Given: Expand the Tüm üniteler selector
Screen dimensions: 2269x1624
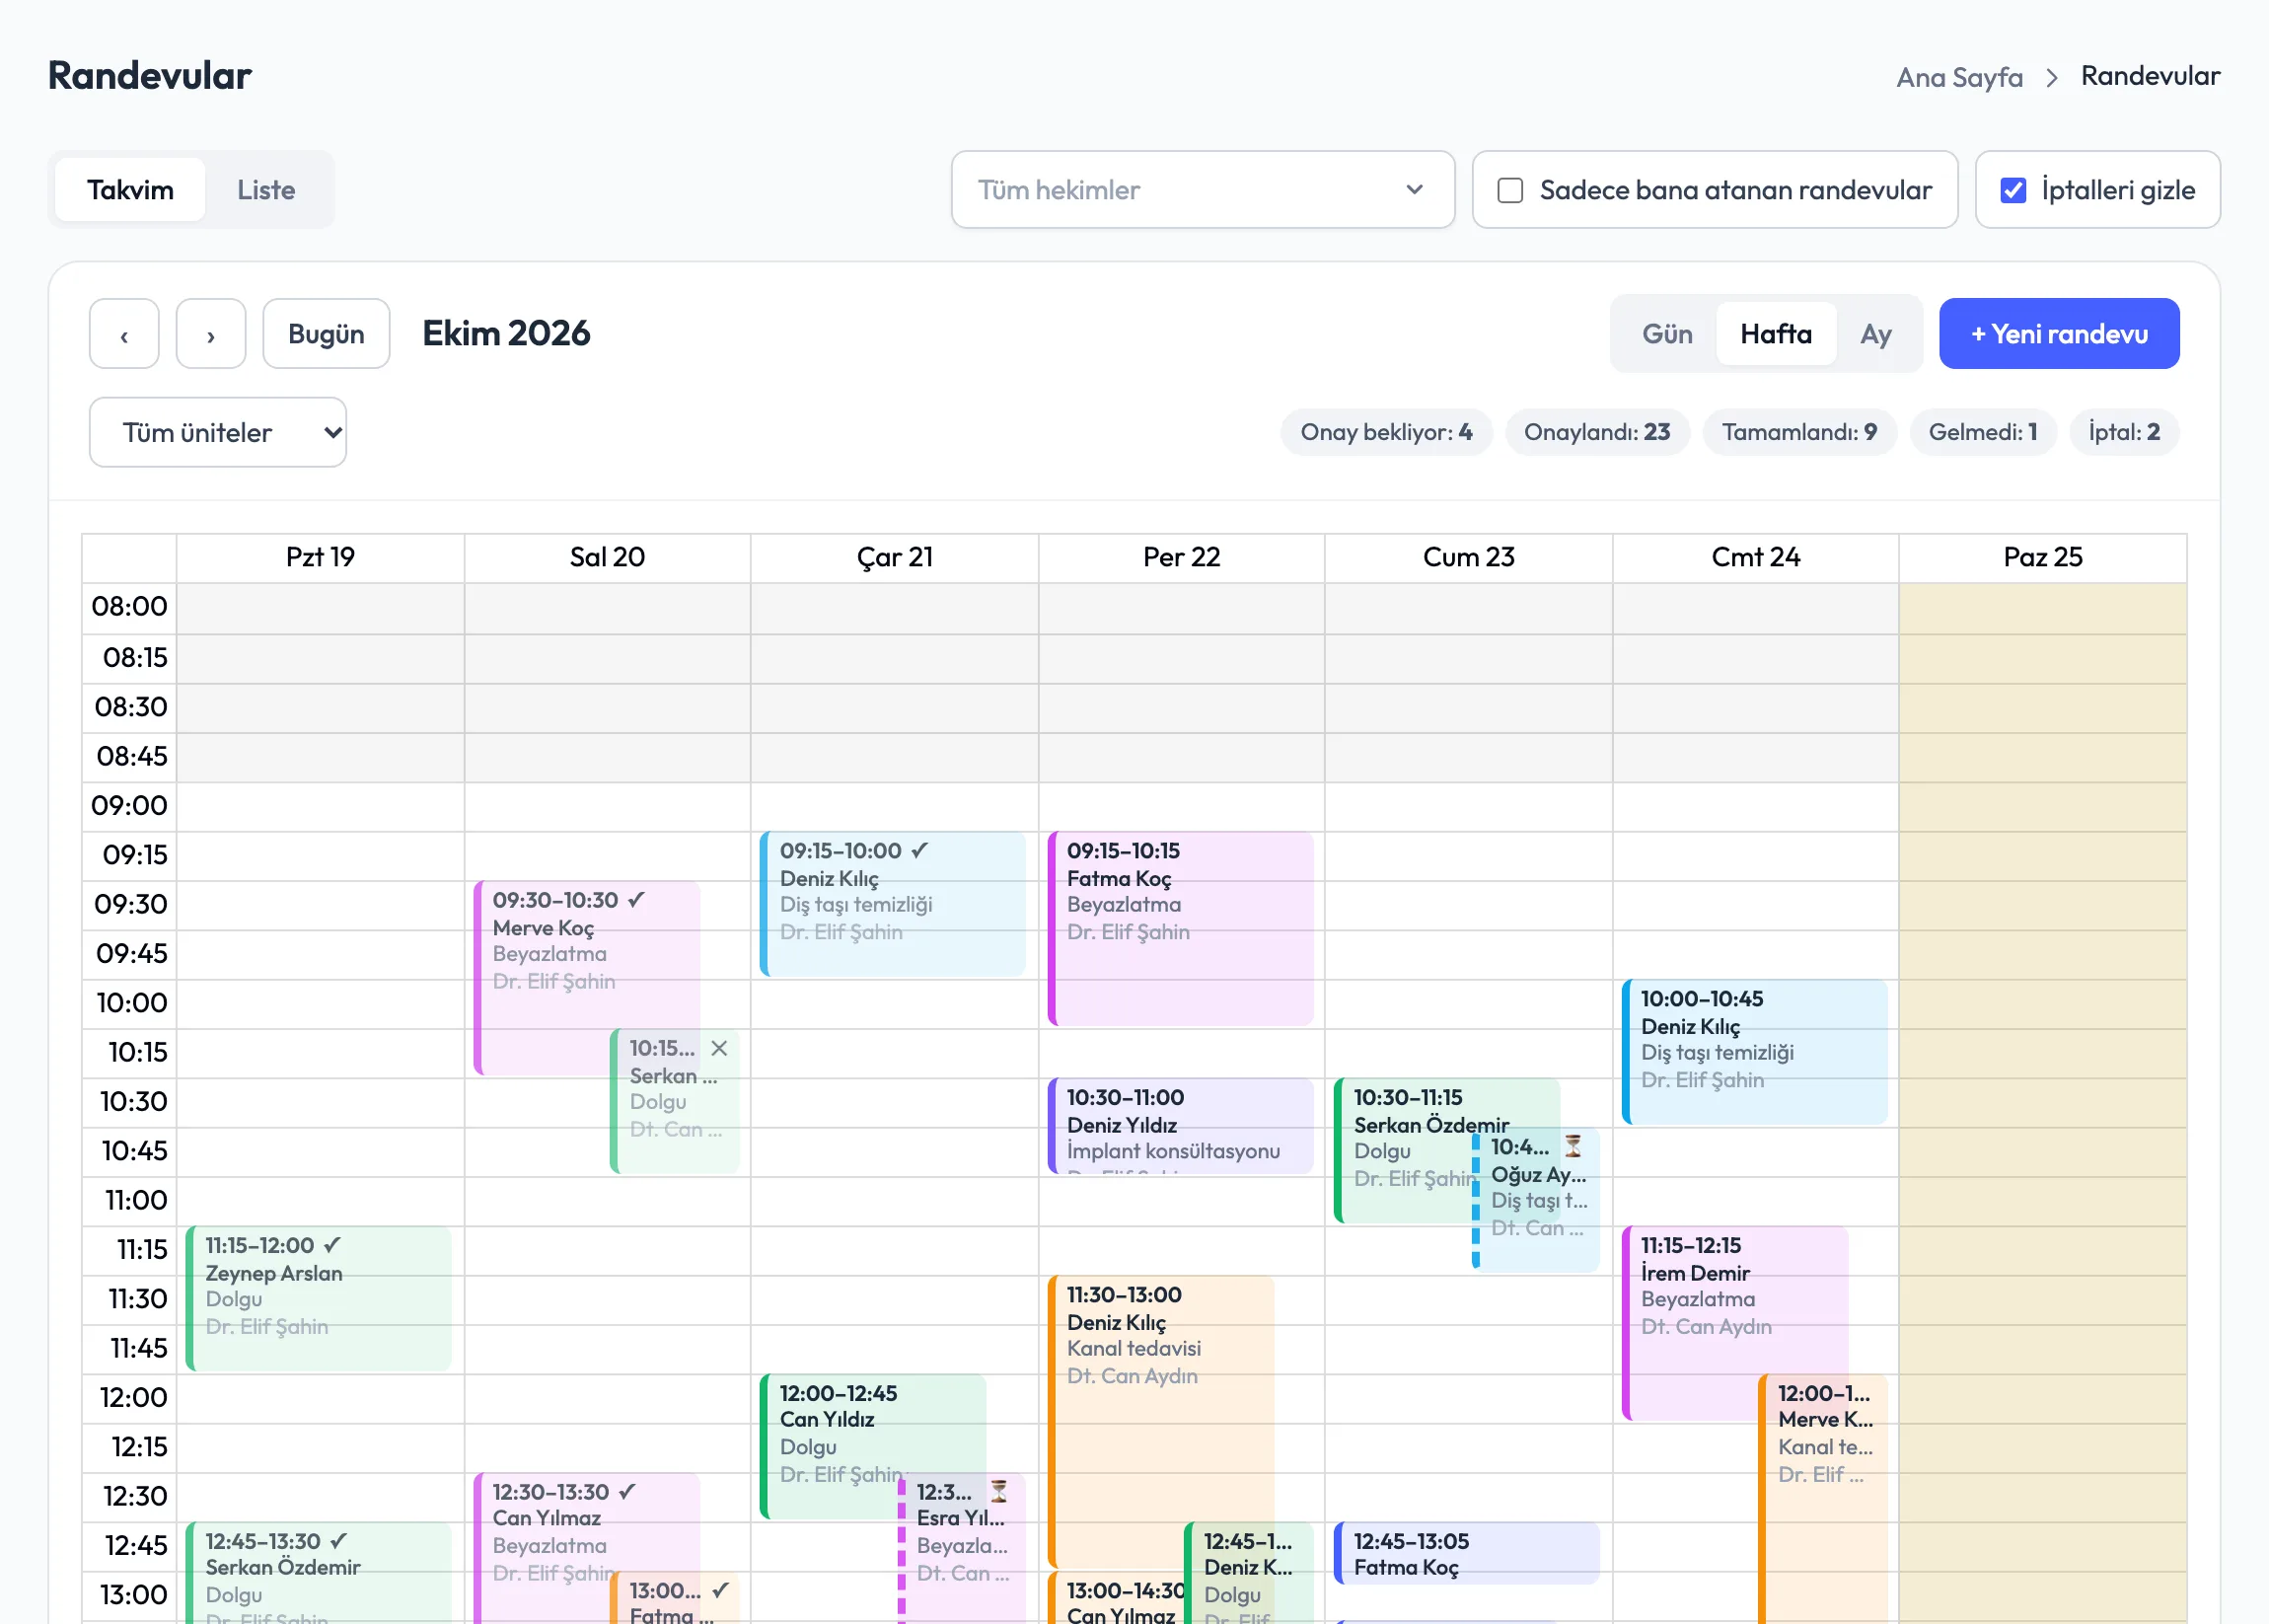Looking at the screenshot, I should 218,432.
